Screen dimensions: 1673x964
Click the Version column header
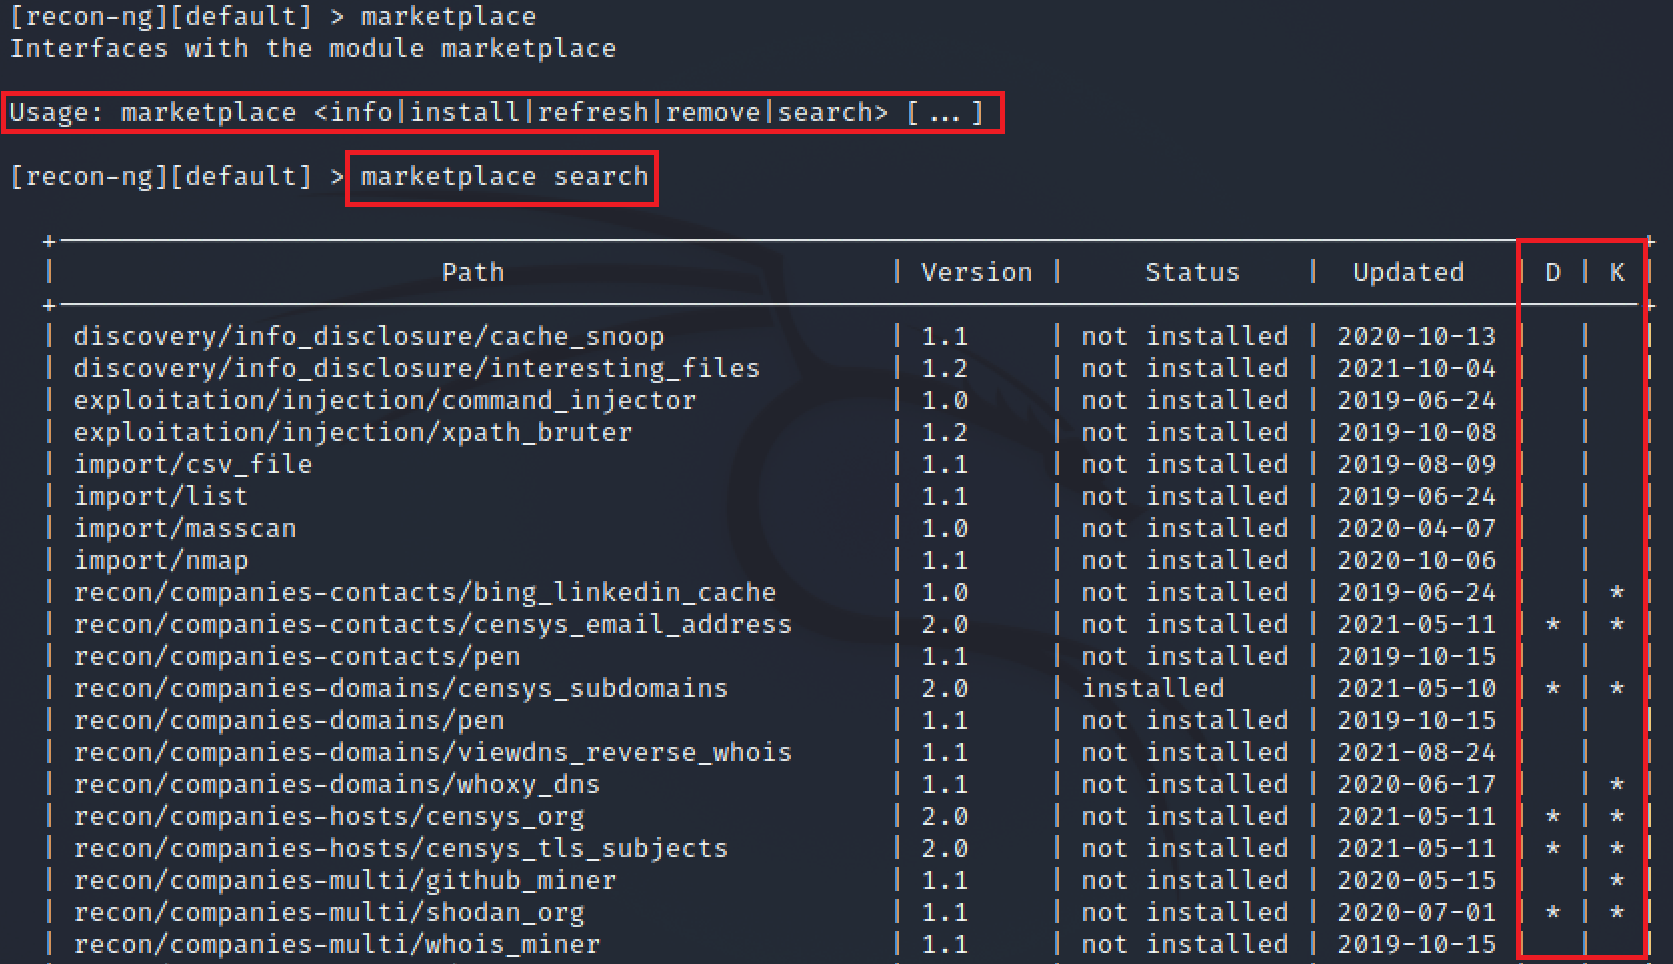point(975,271)
